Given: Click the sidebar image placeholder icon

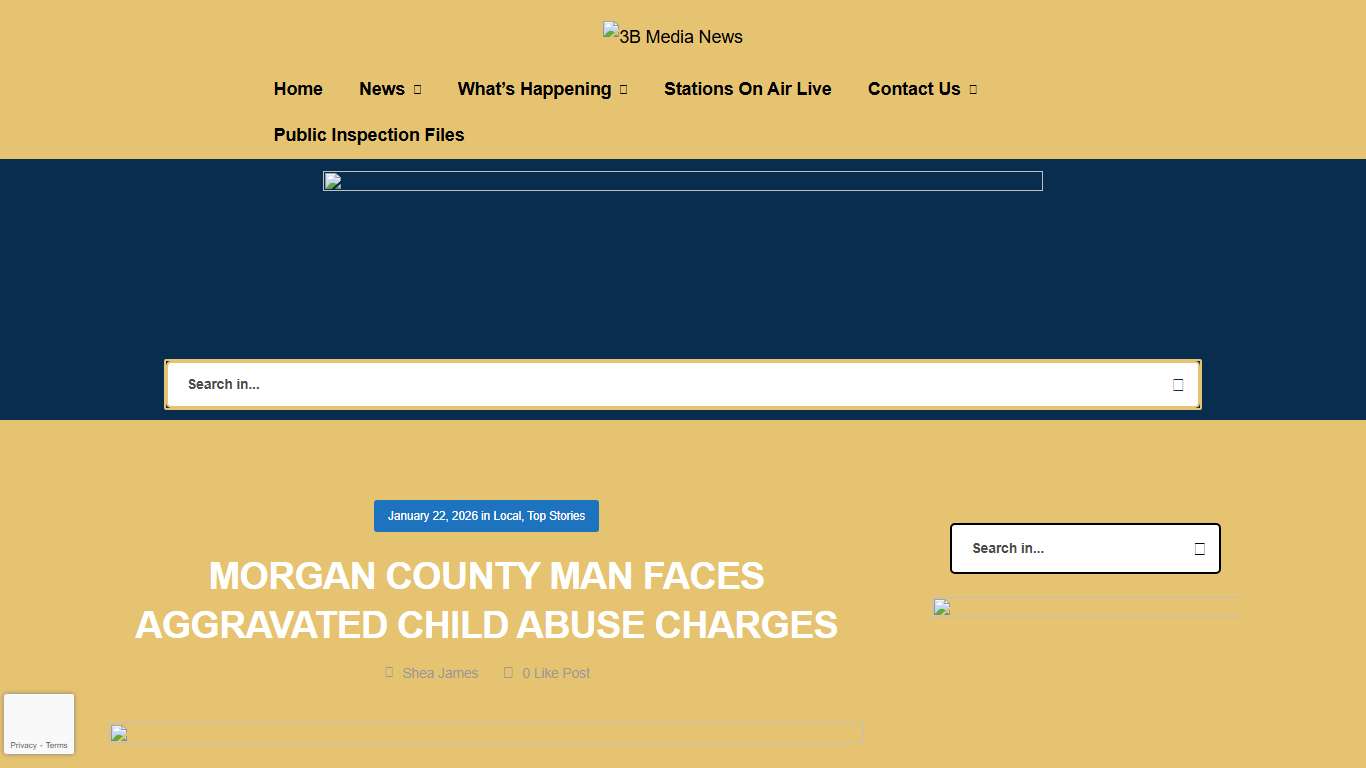Looking at the screenshot, I should pyautogui.click(x=941, y=607).
